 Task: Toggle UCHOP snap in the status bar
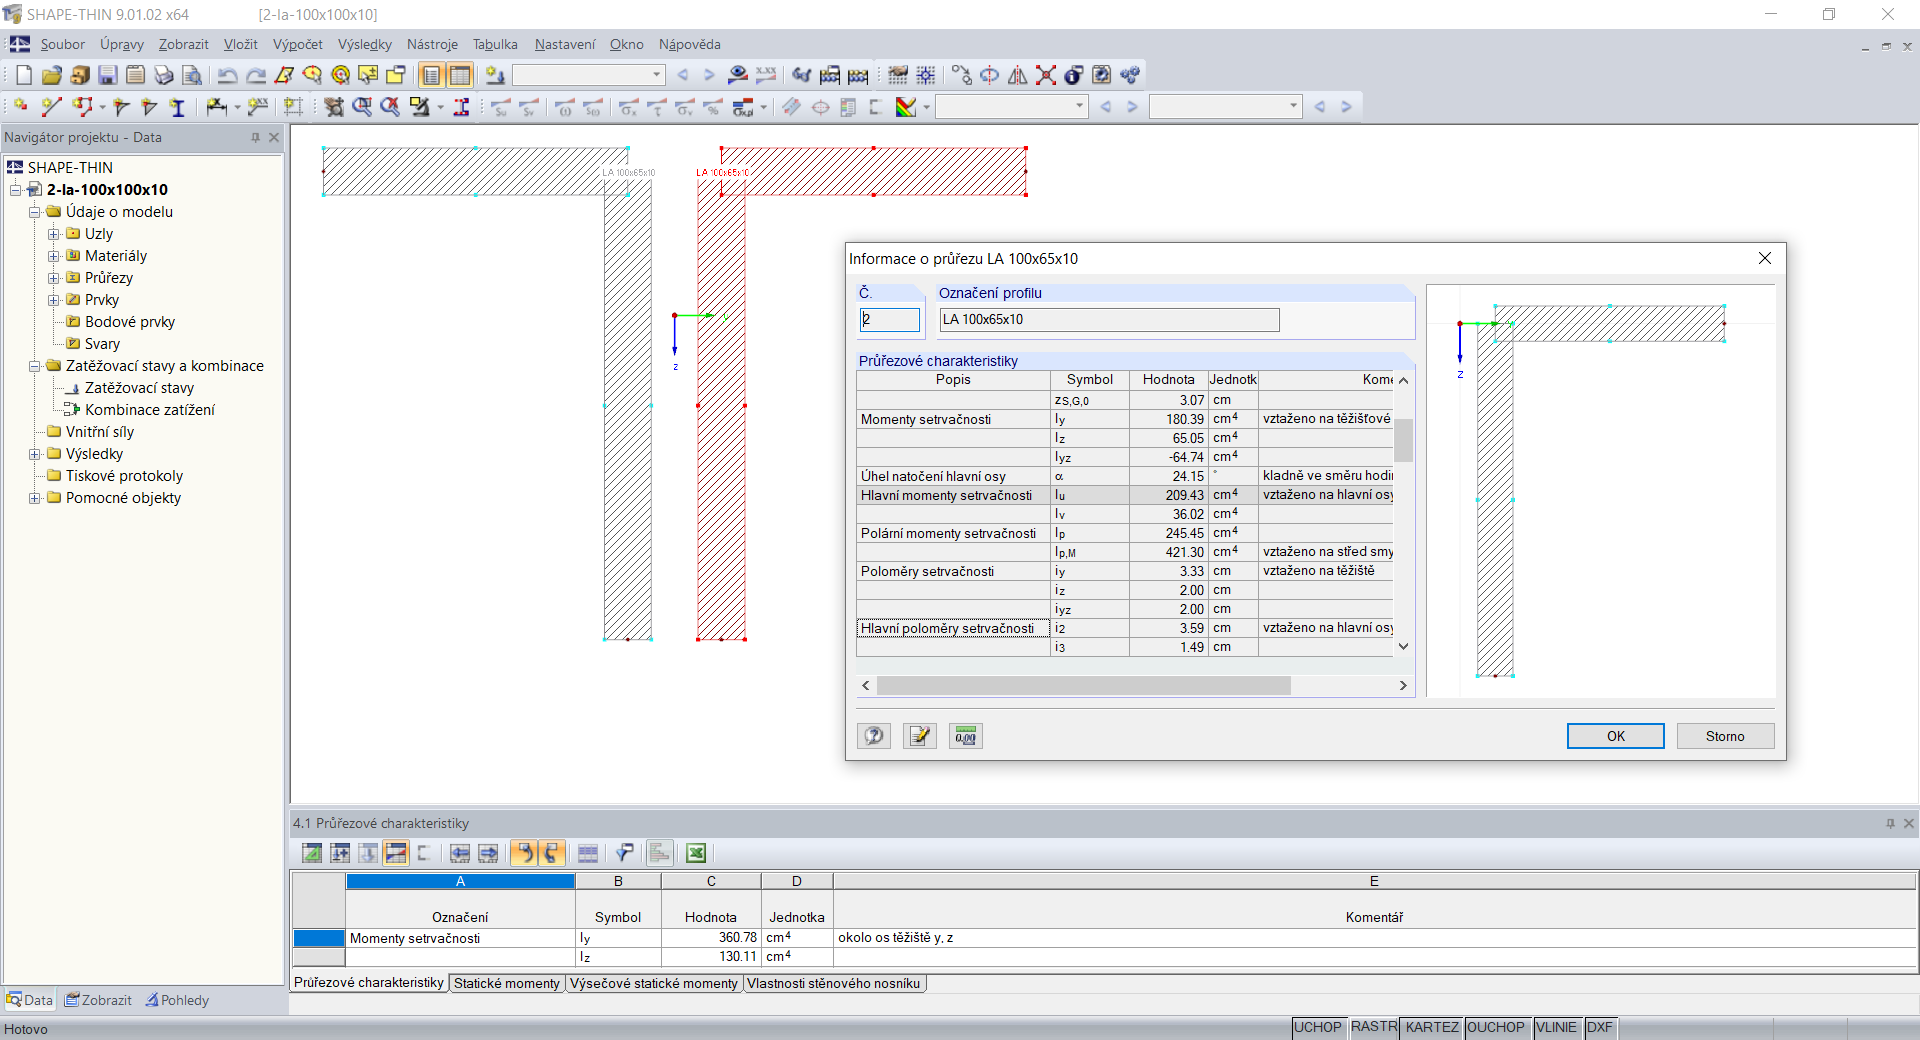(1318, 1027)
